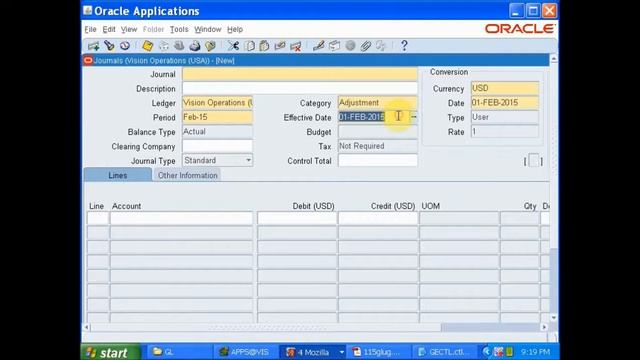Click the Conversion Date field
Image resolution: width=640 pixels, height=360 pixels.
tap(505, 103)
